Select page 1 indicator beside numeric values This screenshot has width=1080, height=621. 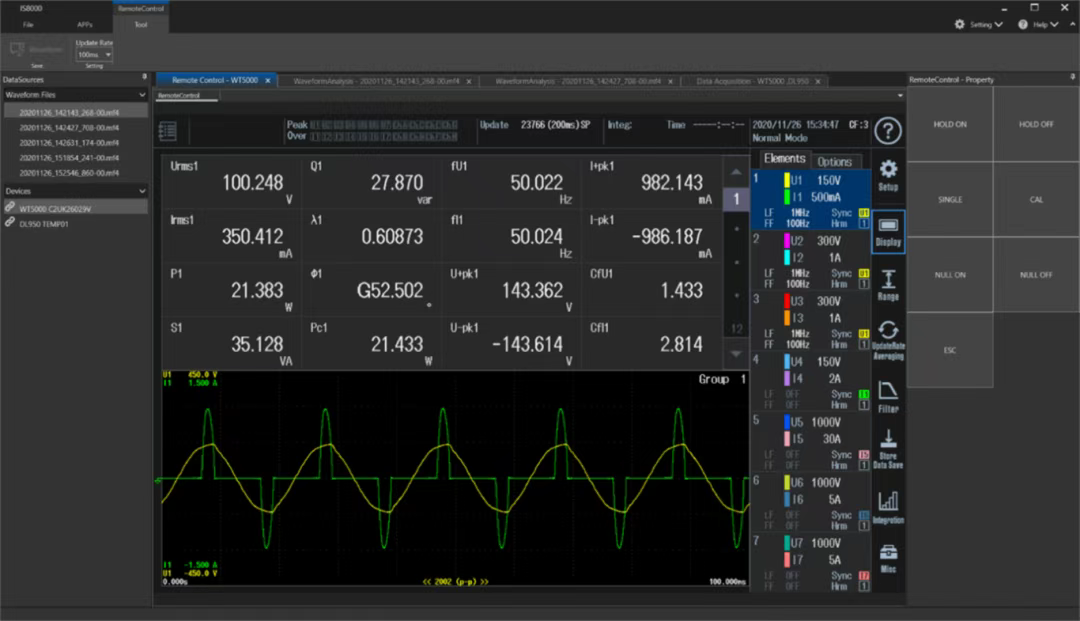tap(736, 200)
